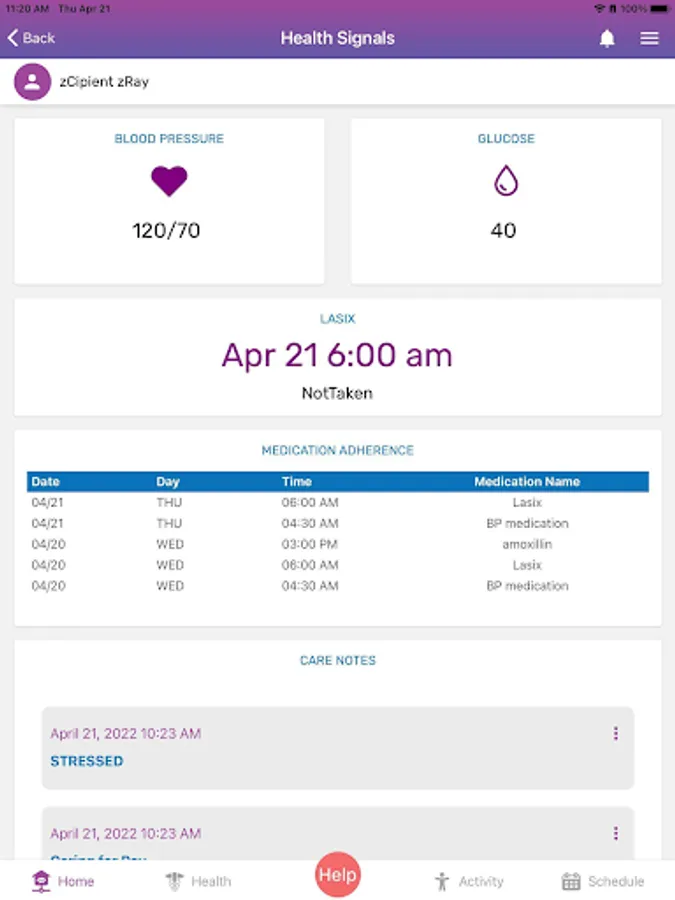Open the Schedule tab
Screen dimensions: 675x900
[x=602, y=881]
